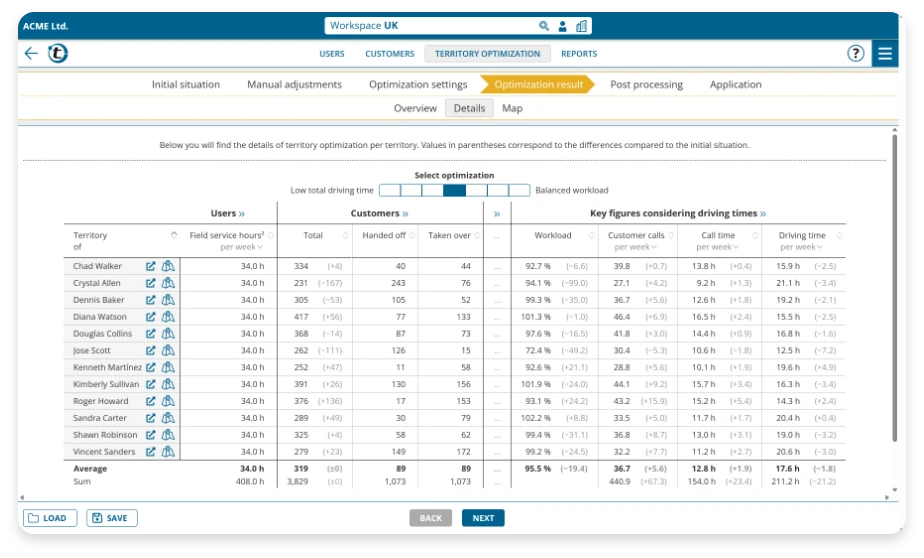Image resolution: width=924 pixels, height=558 pixels.
Task: Click the Save button
Action: (111, 518)
